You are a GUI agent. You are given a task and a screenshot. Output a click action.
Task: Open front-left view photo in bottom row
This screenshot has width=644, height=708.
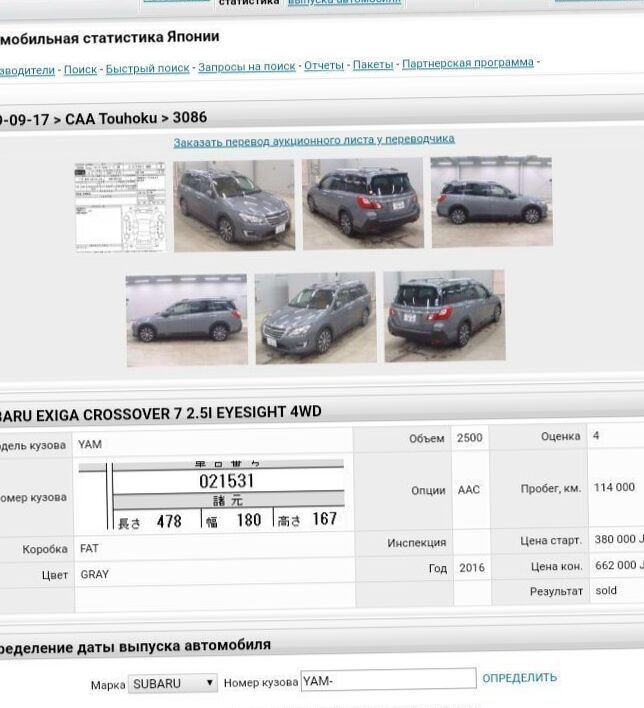315,317
